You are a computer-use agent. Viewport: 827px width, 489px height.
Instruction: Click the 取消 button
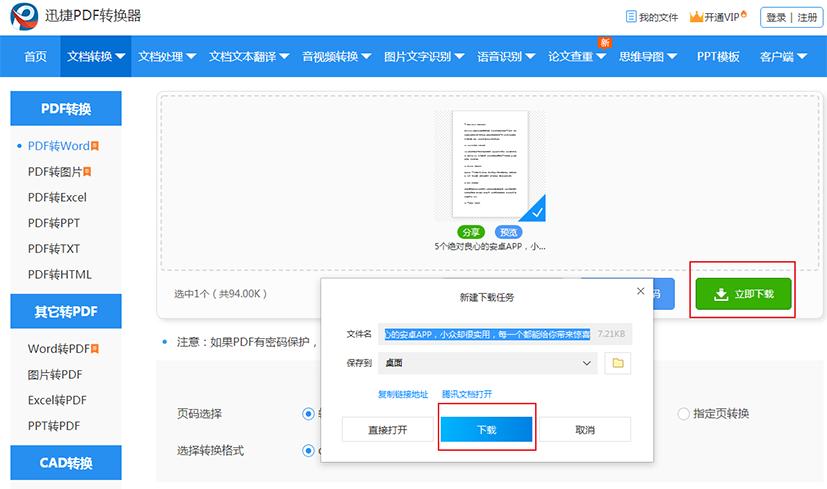(x=585, y=429)
